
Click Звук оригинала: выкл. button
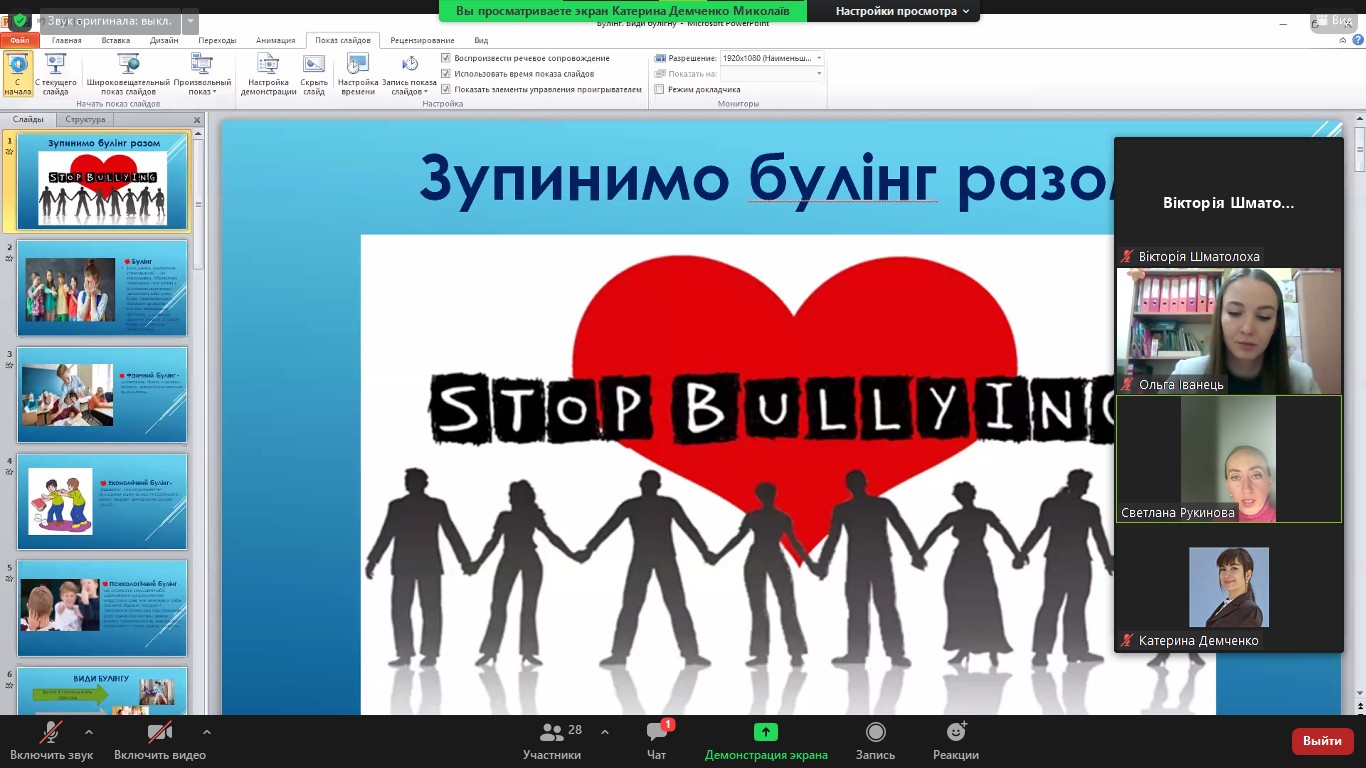(110, 21)
